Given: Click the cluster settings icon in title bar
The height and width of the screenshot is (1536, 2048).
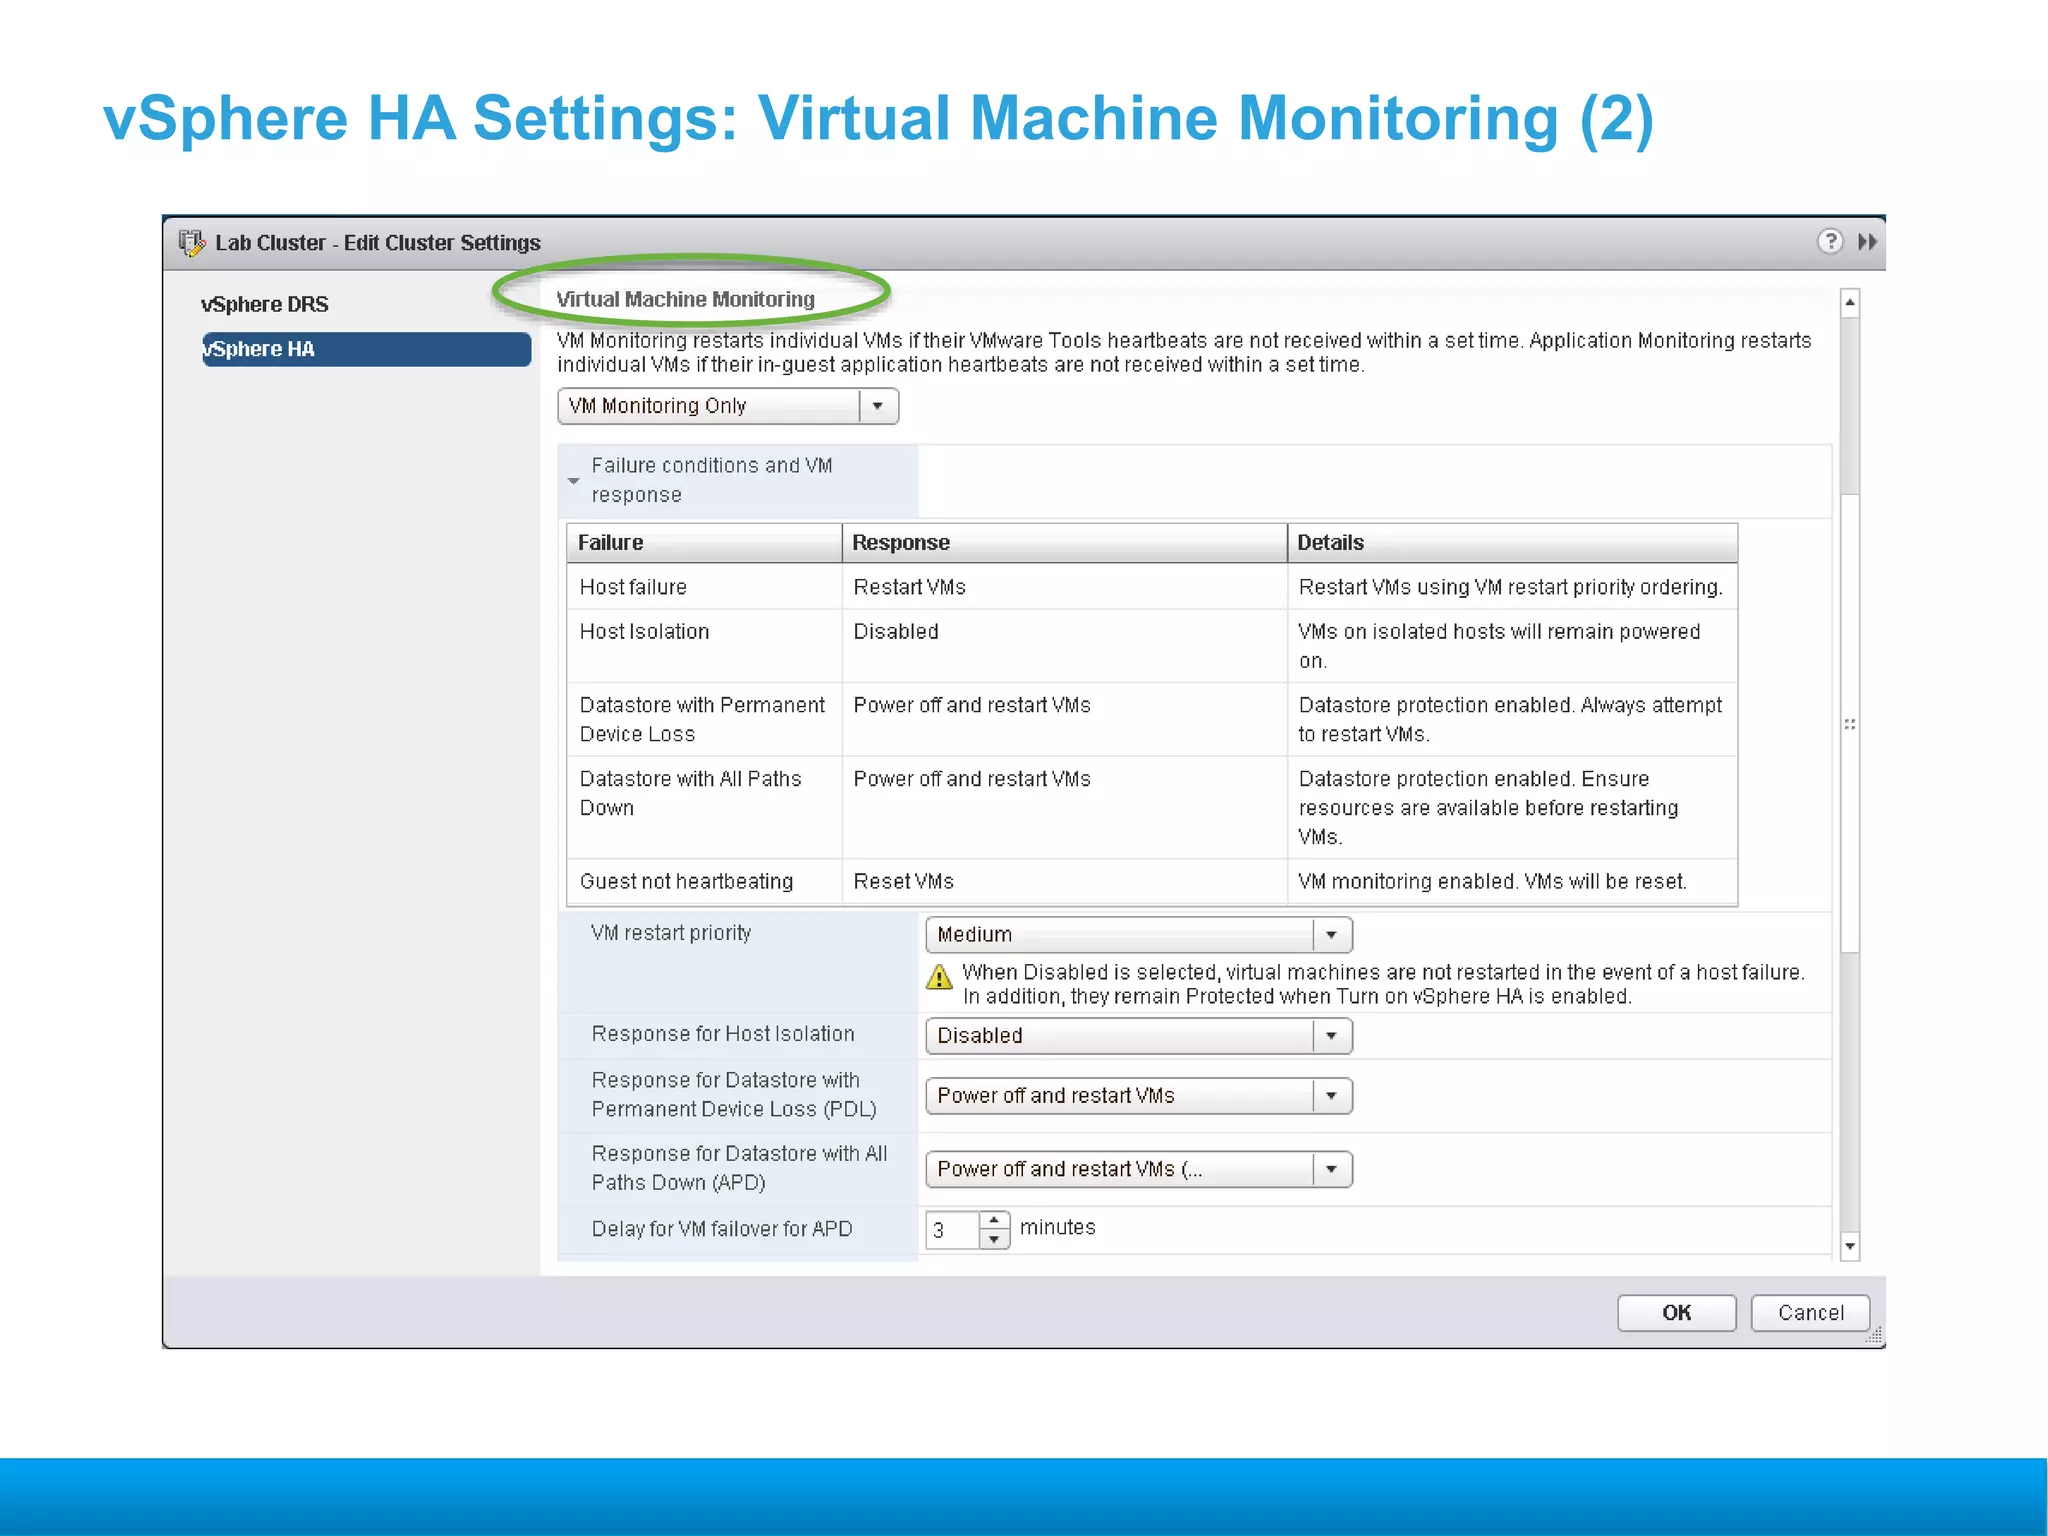Looking at the screenshot, I should click(191, 243).
